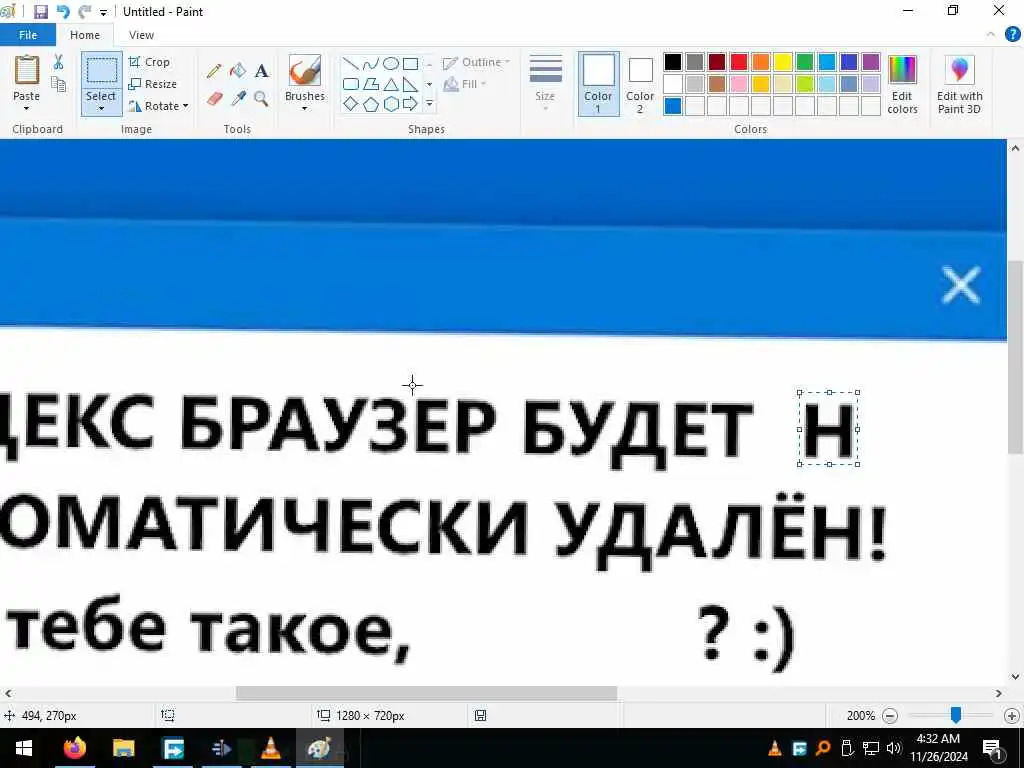Pick the red color swatch

[739, 62]
